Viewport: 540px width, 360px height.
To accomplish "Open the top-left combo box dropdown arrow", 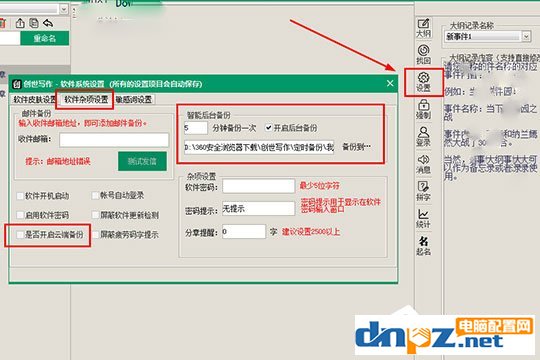I will point(64,9).
